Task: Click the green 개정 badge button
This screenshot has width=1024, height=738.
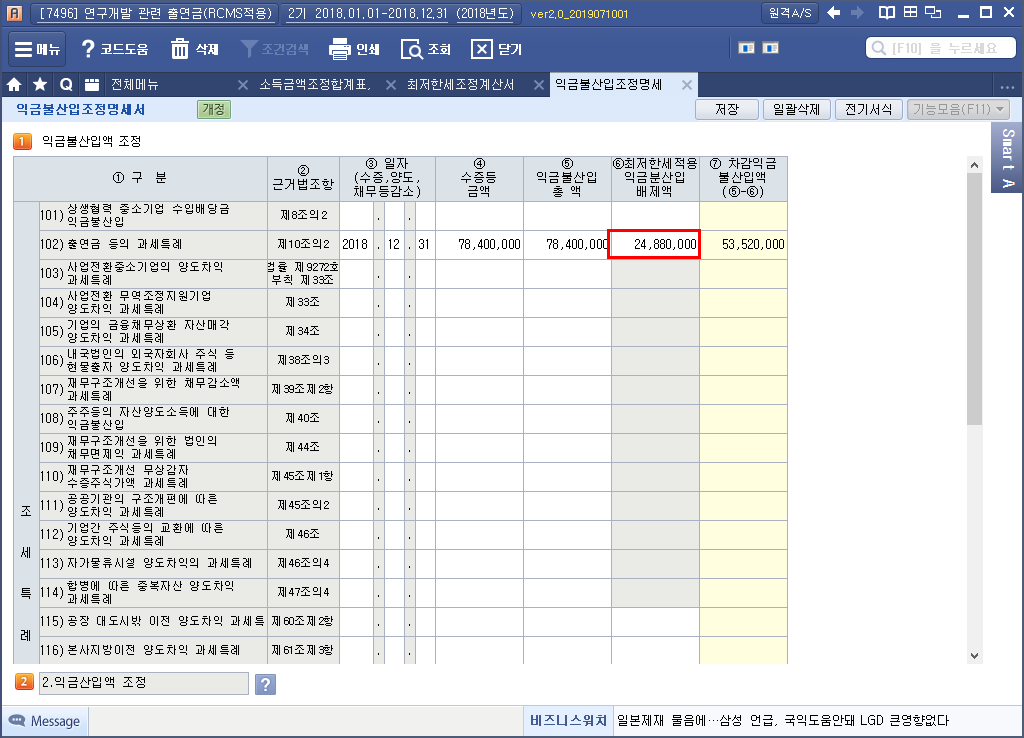Action: [214, 109]
